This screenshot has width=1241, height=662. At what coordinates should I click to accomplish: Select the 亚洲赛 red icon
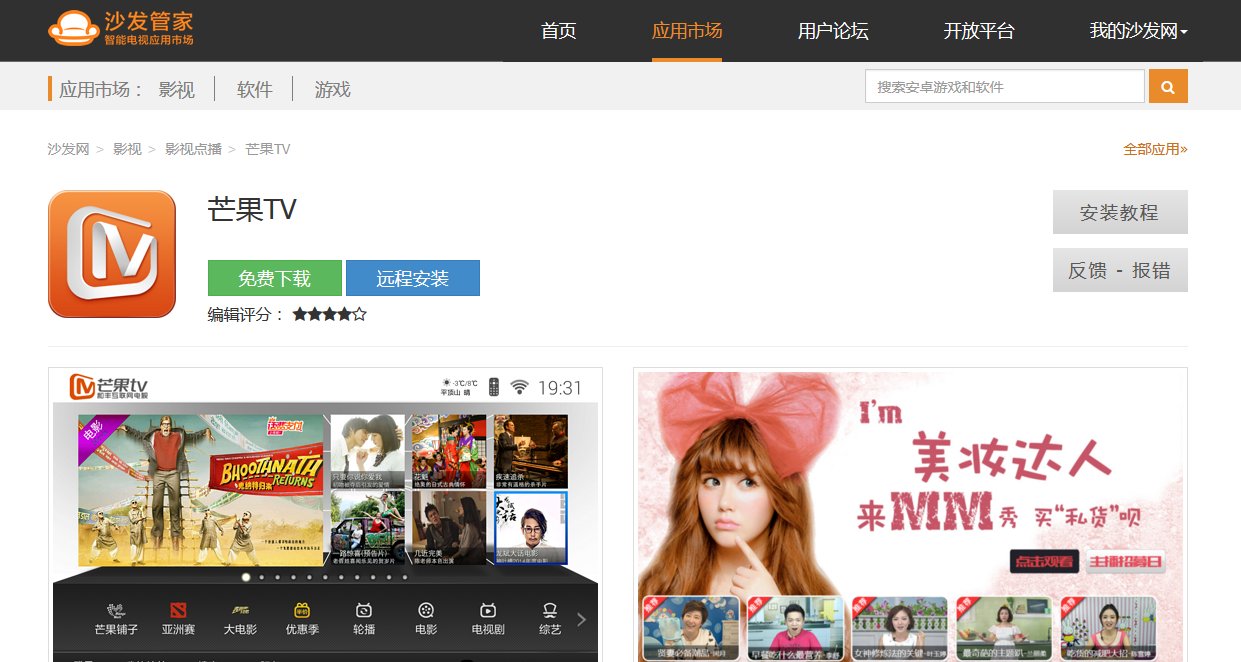178,610
